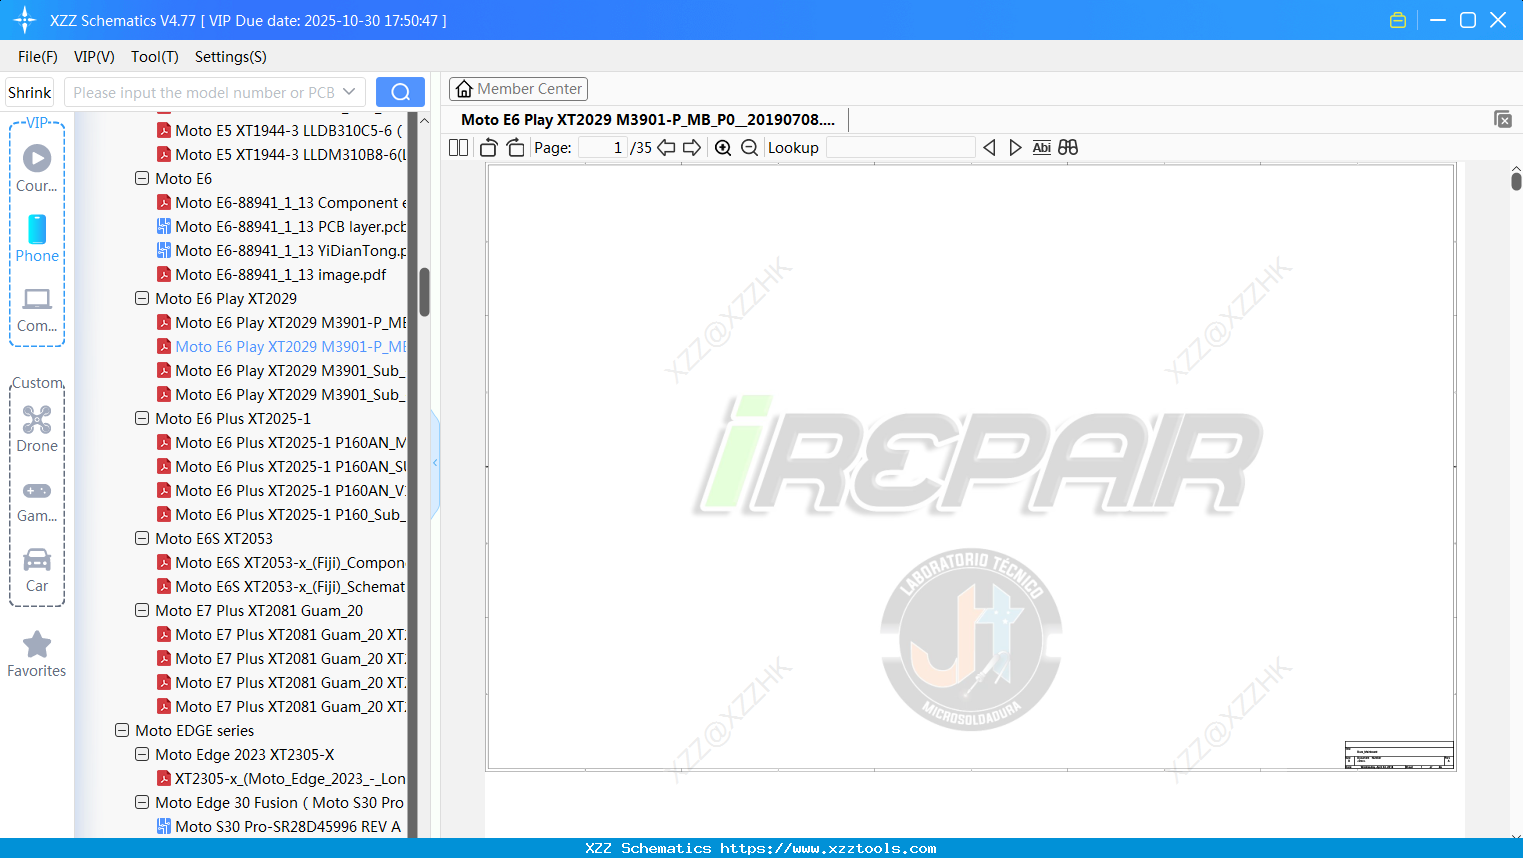The height and width of the screenshot is (858, 1523).
Task: Rotate the page counterclockwise
Action: click(x=489, y=148)
